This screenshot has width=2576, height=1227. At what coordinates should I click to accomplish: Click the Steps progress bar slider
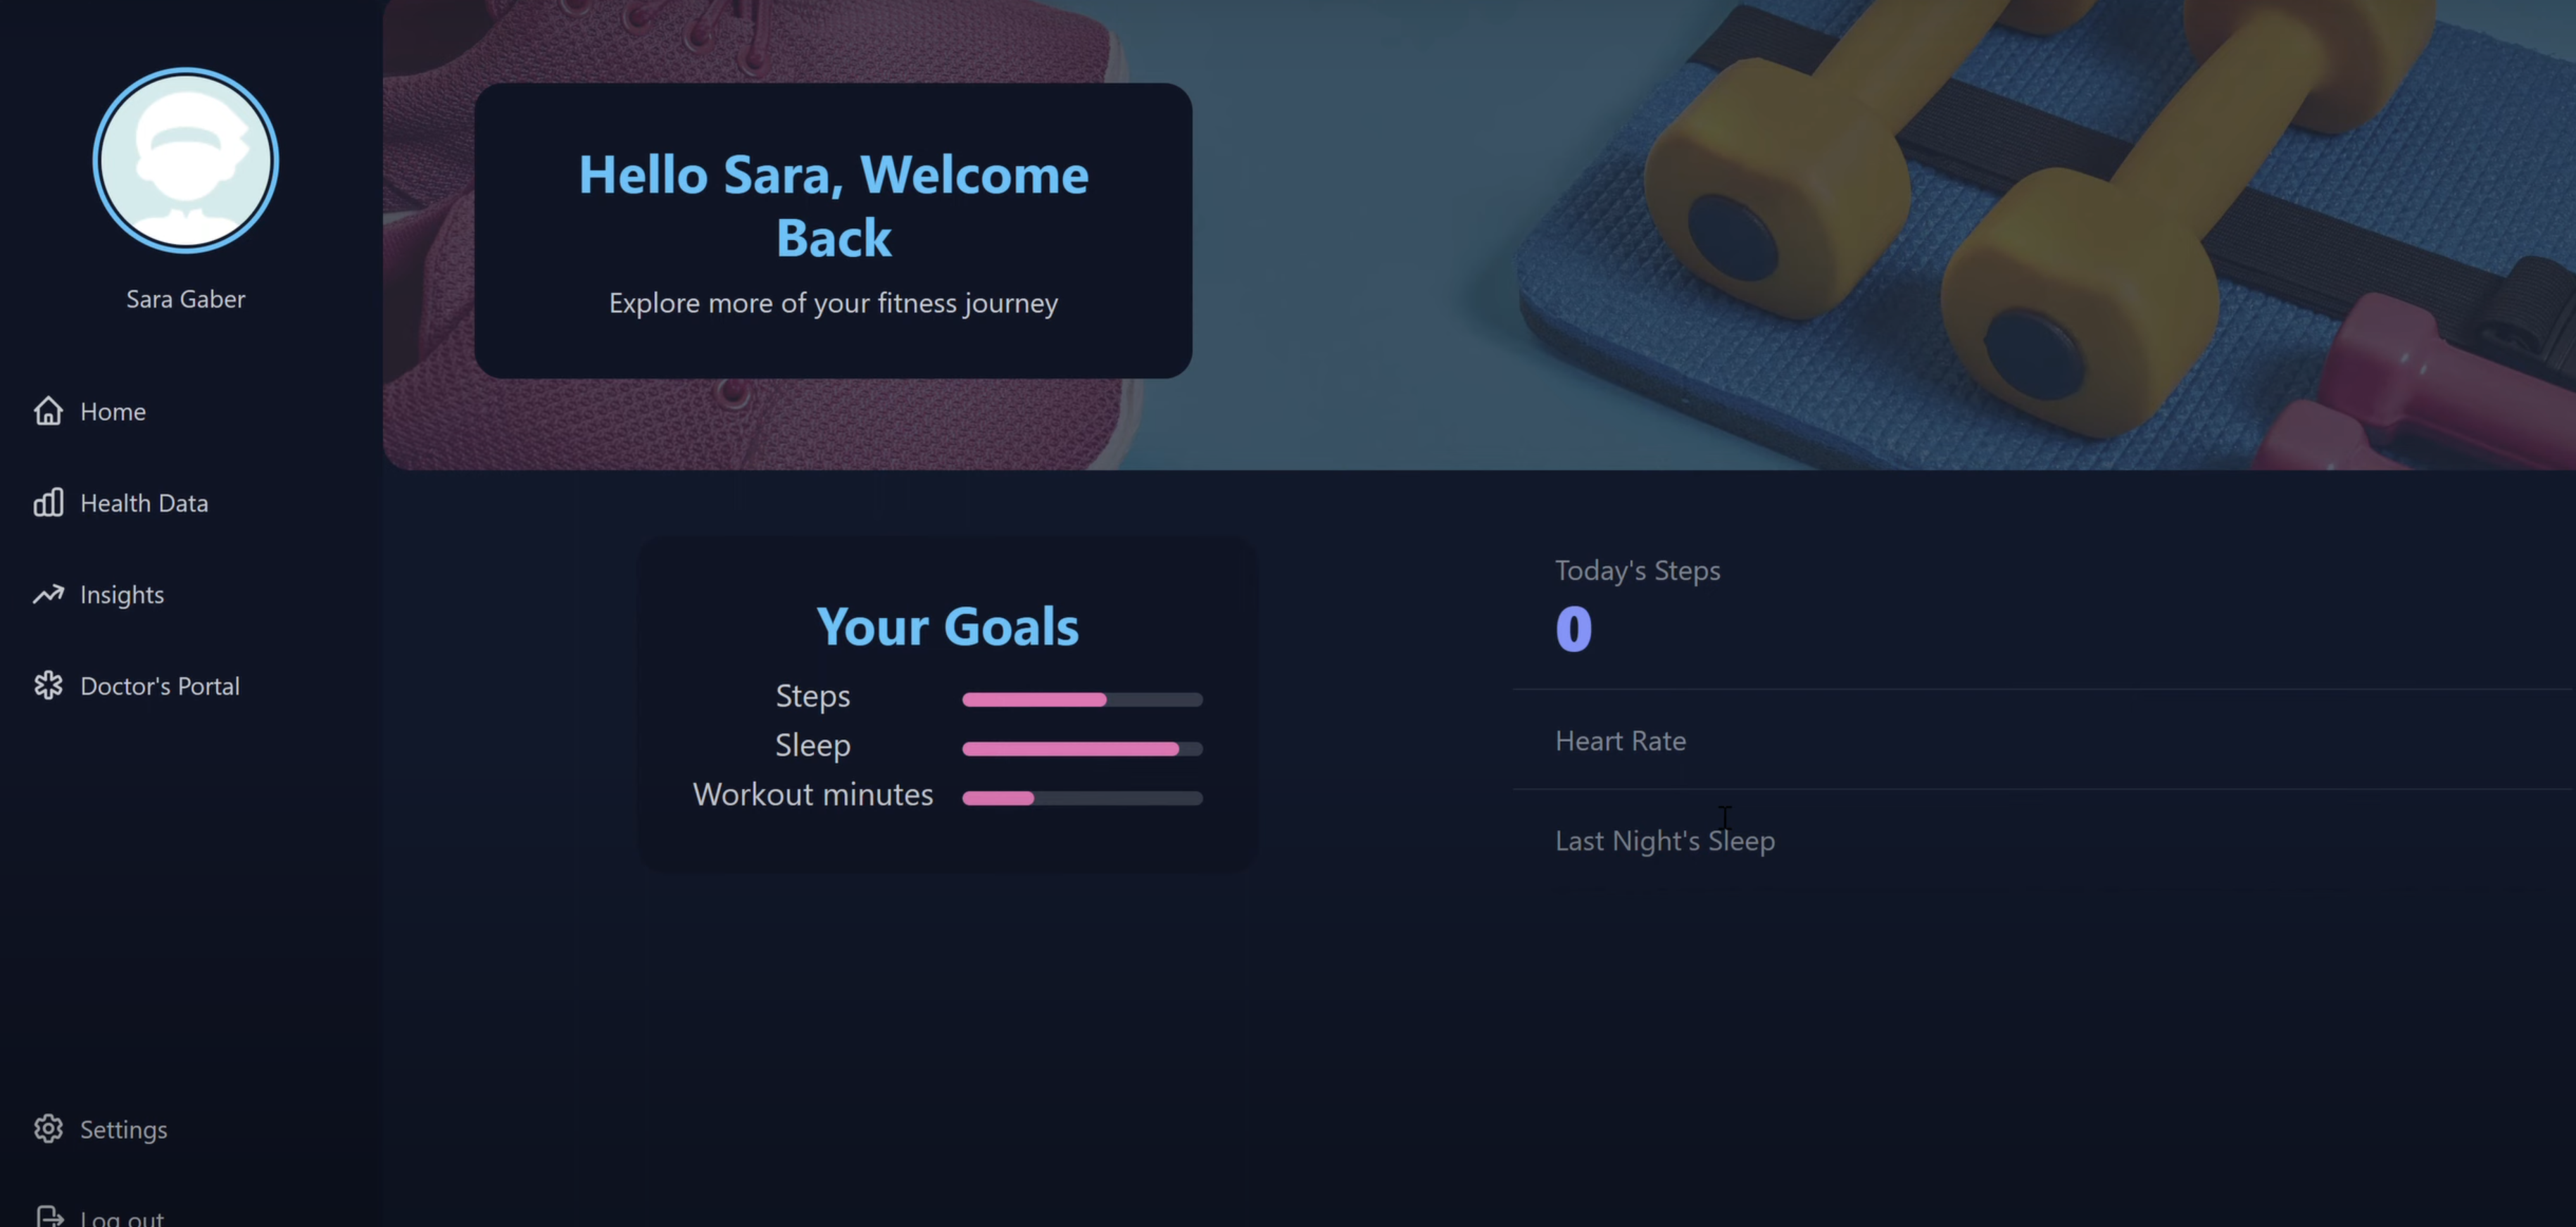tap(1083, 698)
